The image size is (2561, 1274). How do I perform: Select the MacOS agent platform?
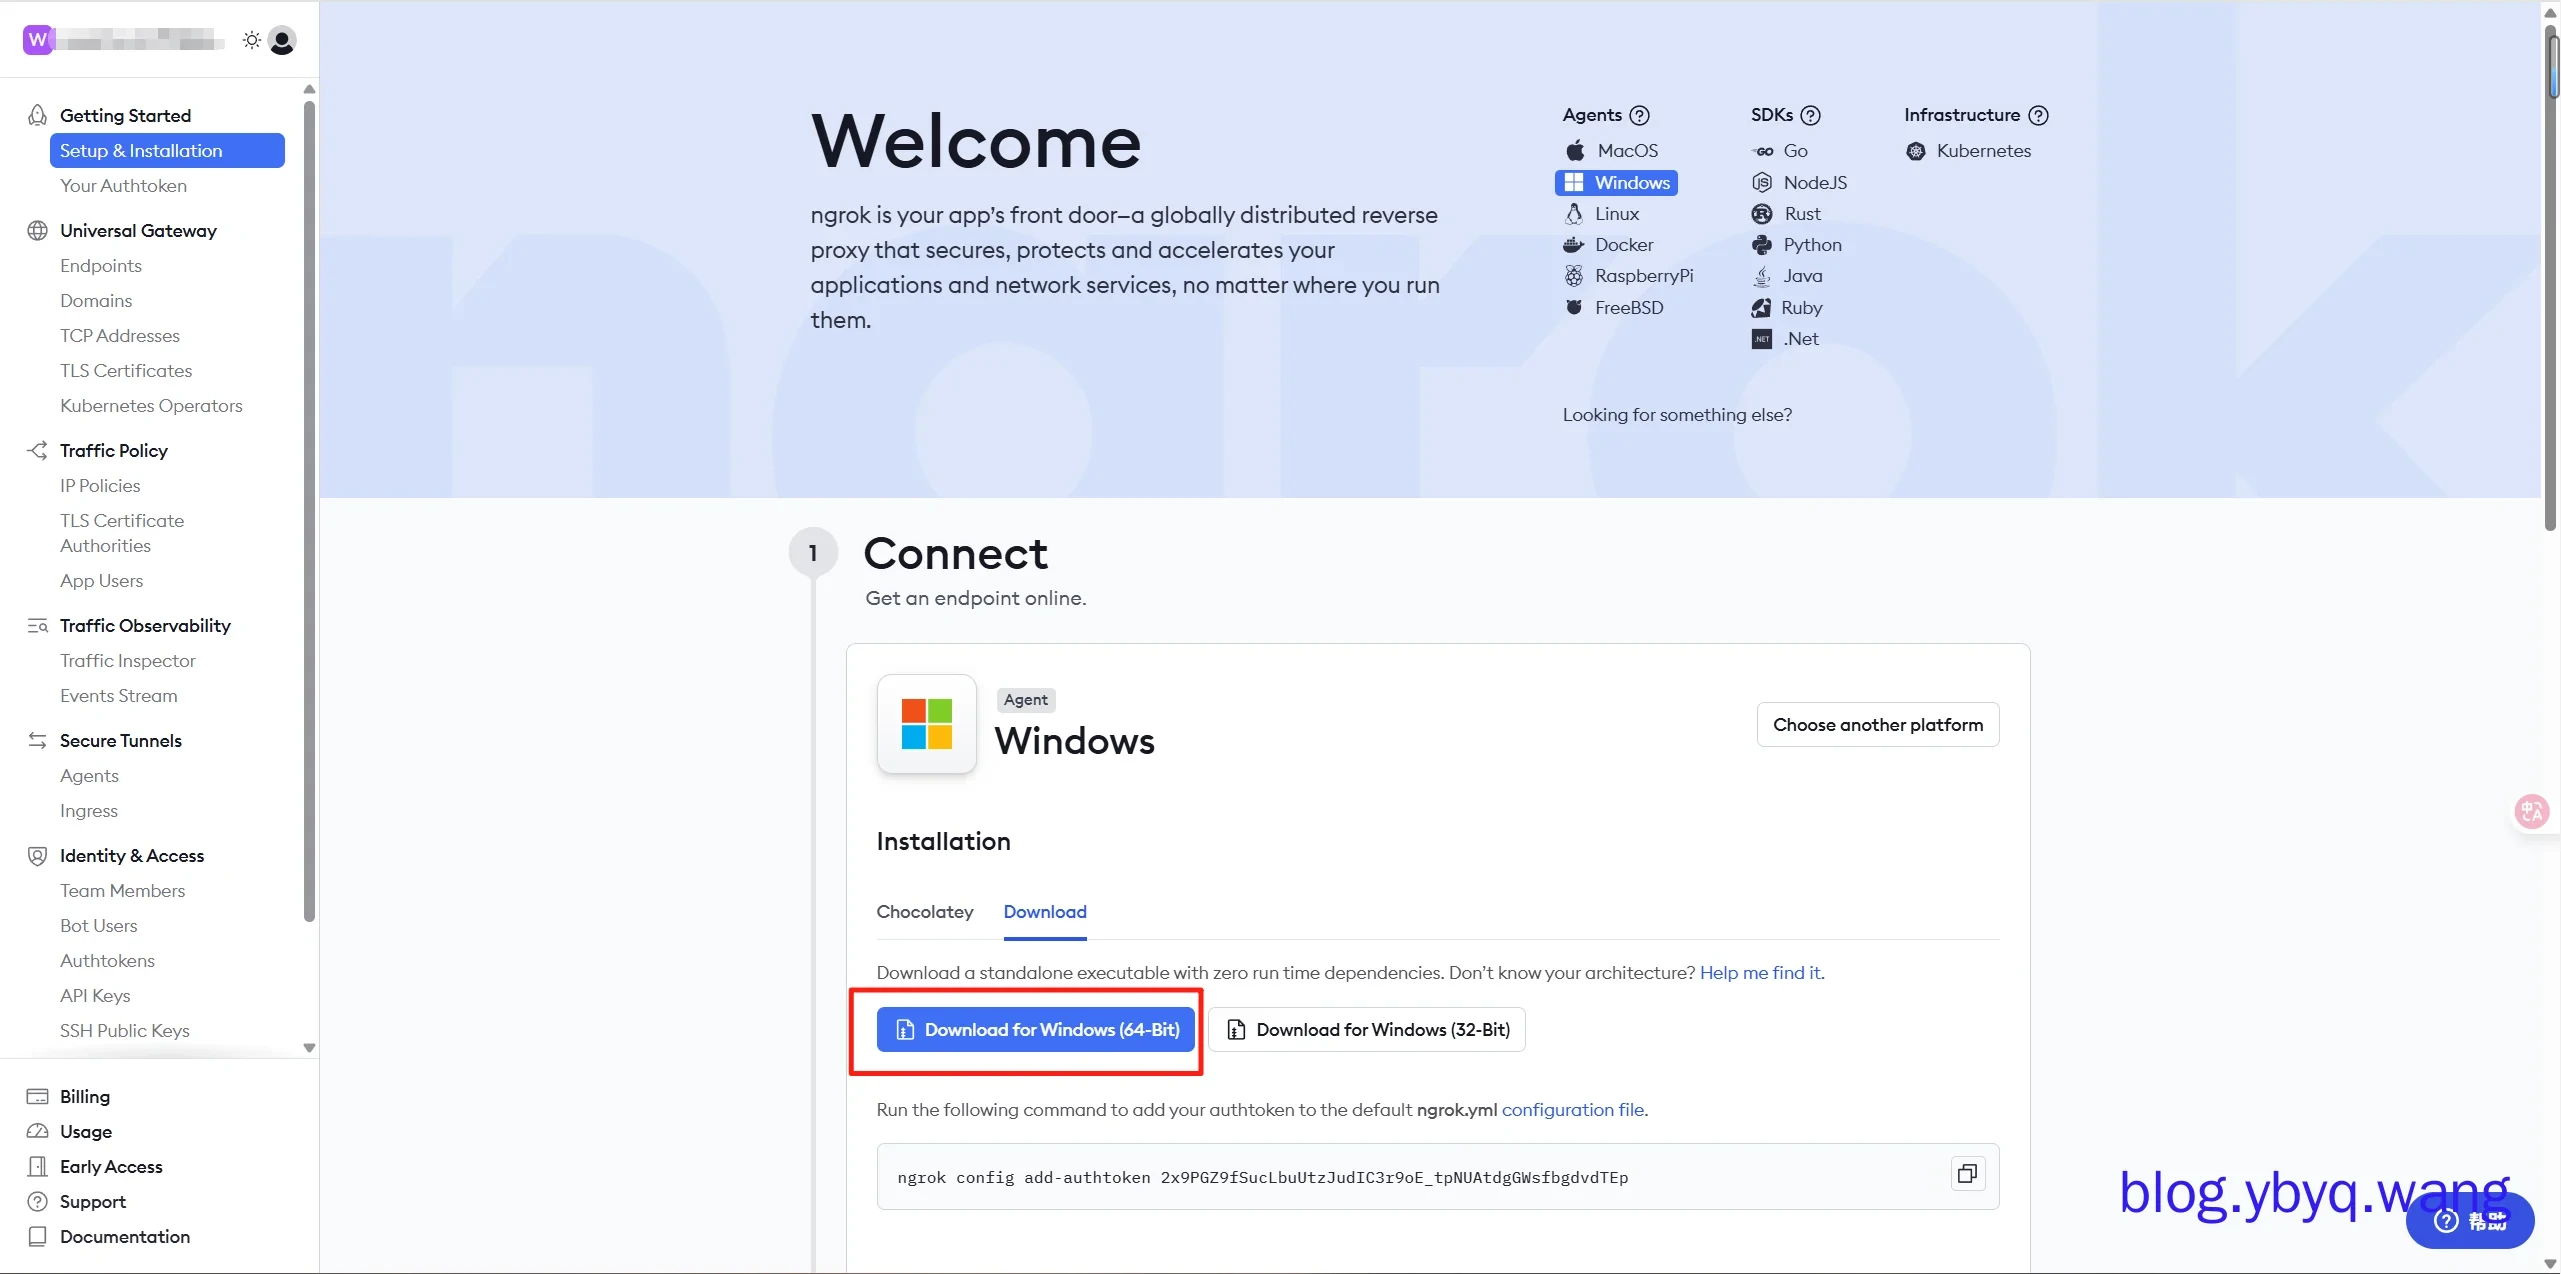[1611, 150]
